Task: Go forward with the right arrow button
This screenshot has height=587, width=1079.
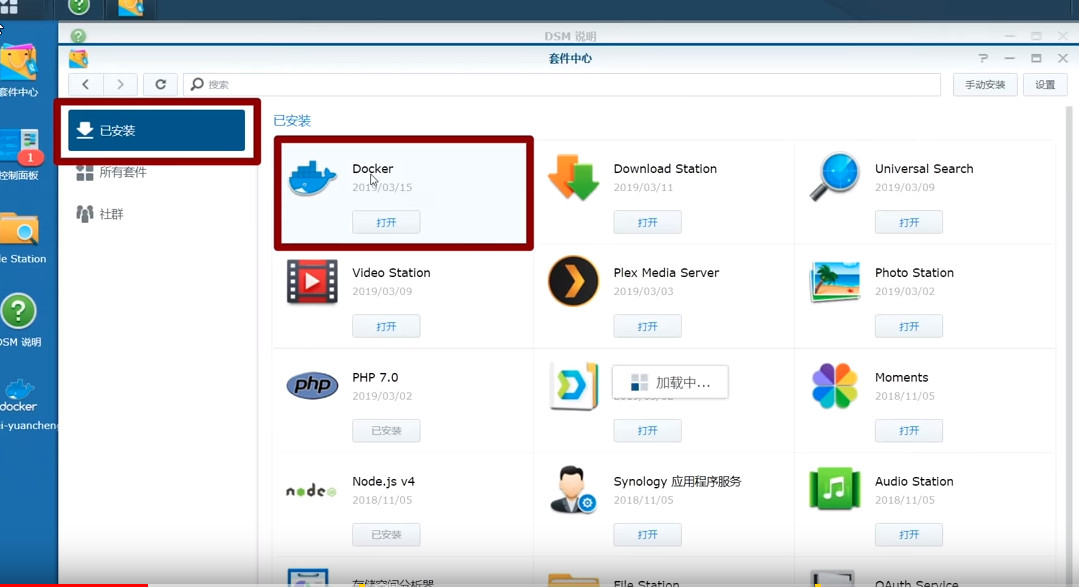Action: point(120,84)
